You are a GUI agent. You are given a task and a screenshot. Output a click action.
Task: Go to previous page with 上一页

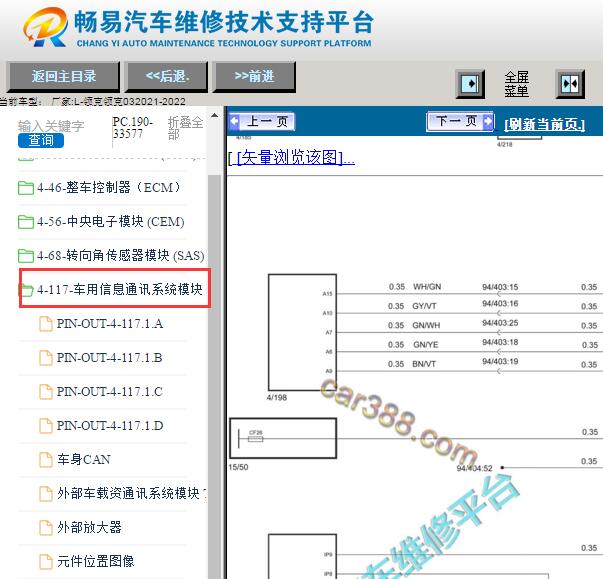pos(262,122)
